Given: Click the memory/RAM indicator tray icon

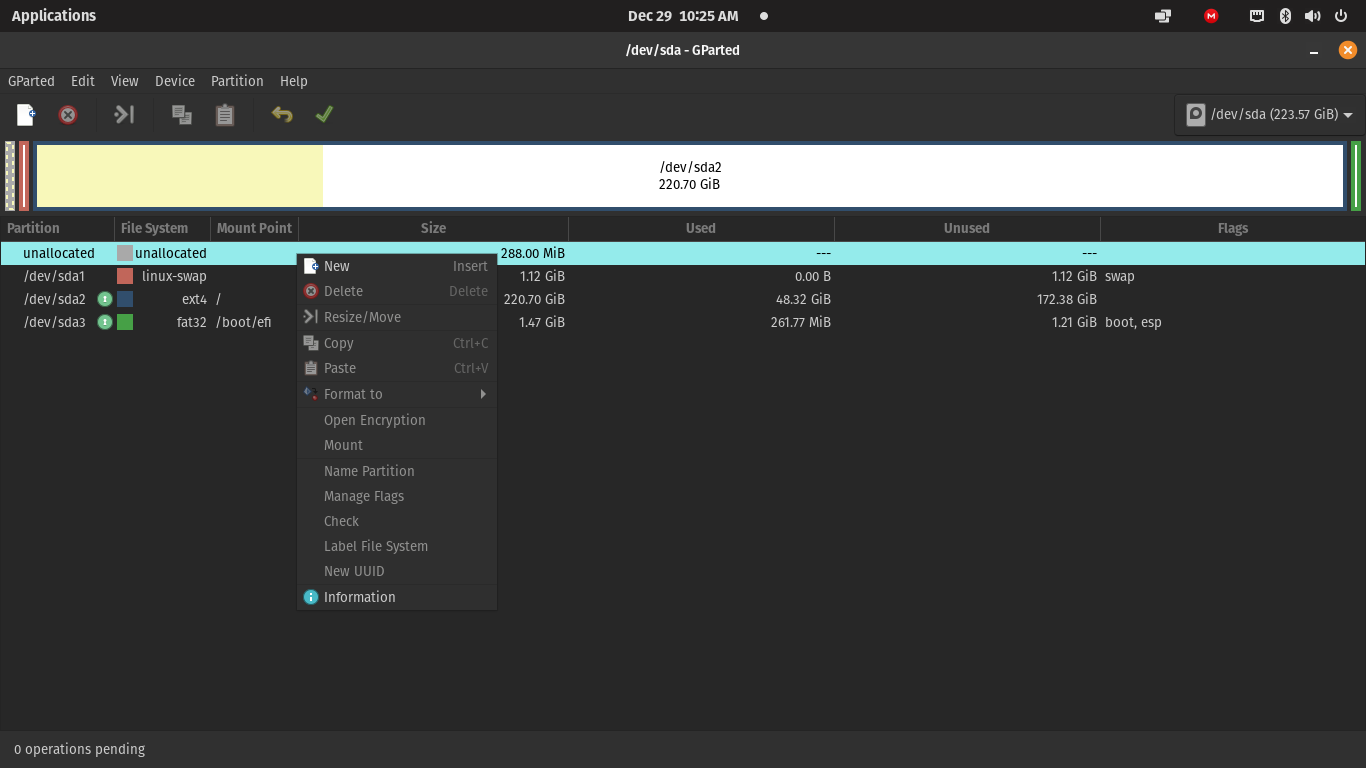Looking at the screenshot, I should pos(1257,16).
